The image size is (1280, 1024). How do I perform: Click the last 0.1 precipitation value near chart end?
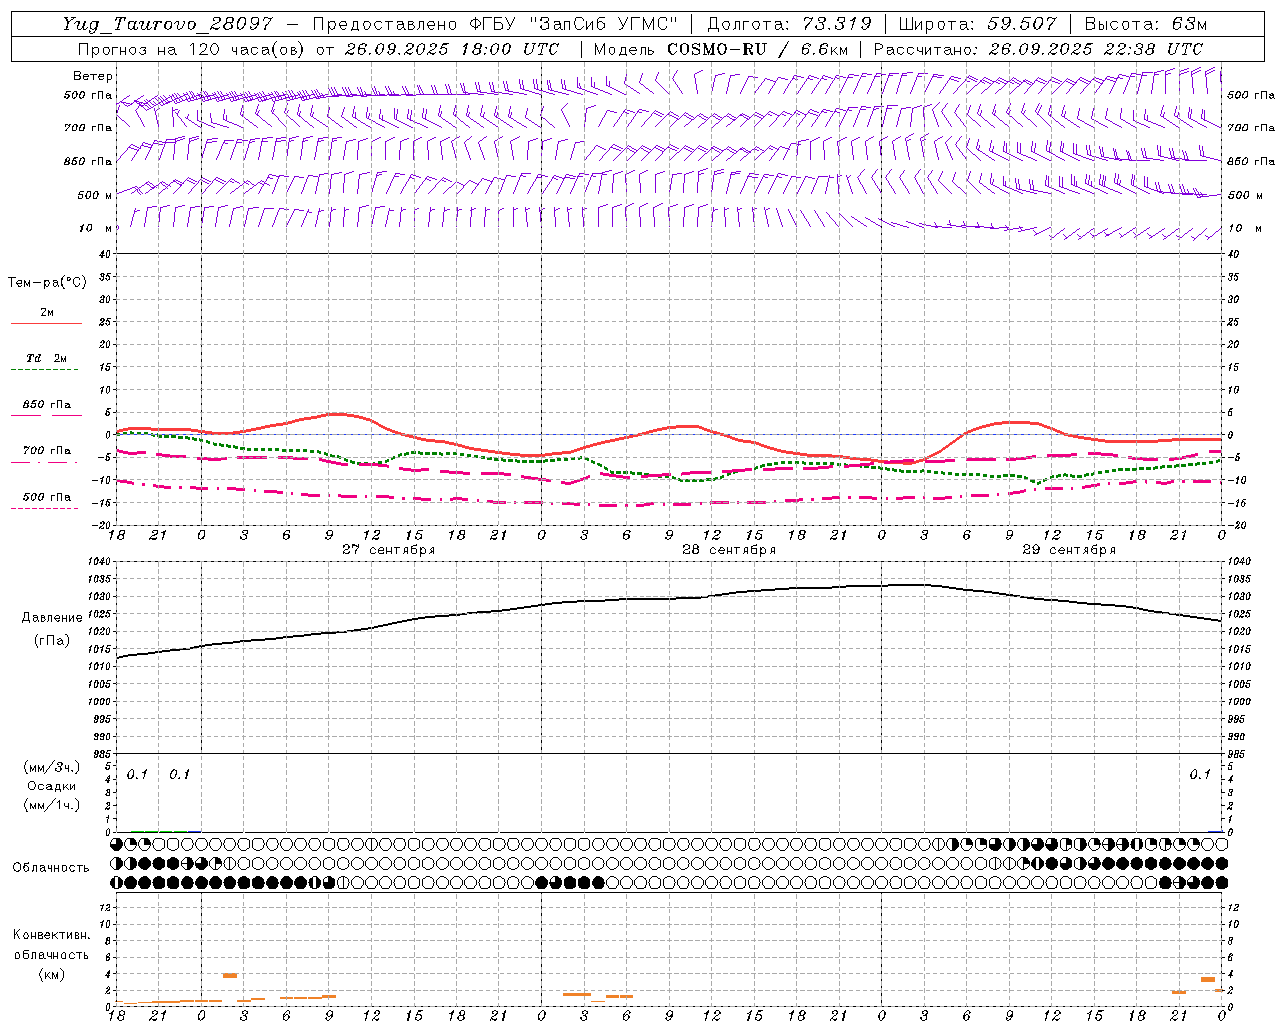[x=1199, y=774]
